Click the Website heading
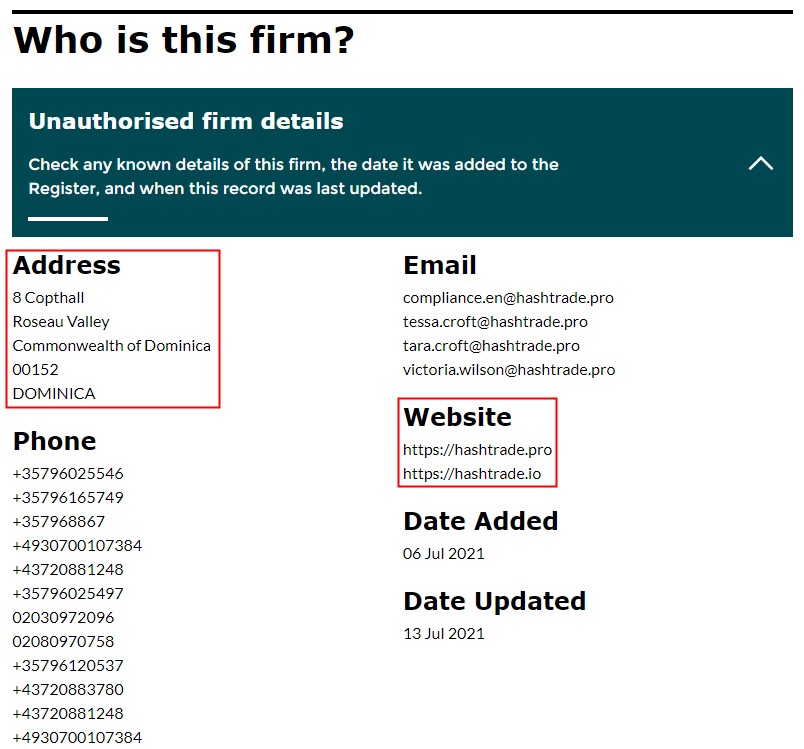804x749 pixels. 457,418
